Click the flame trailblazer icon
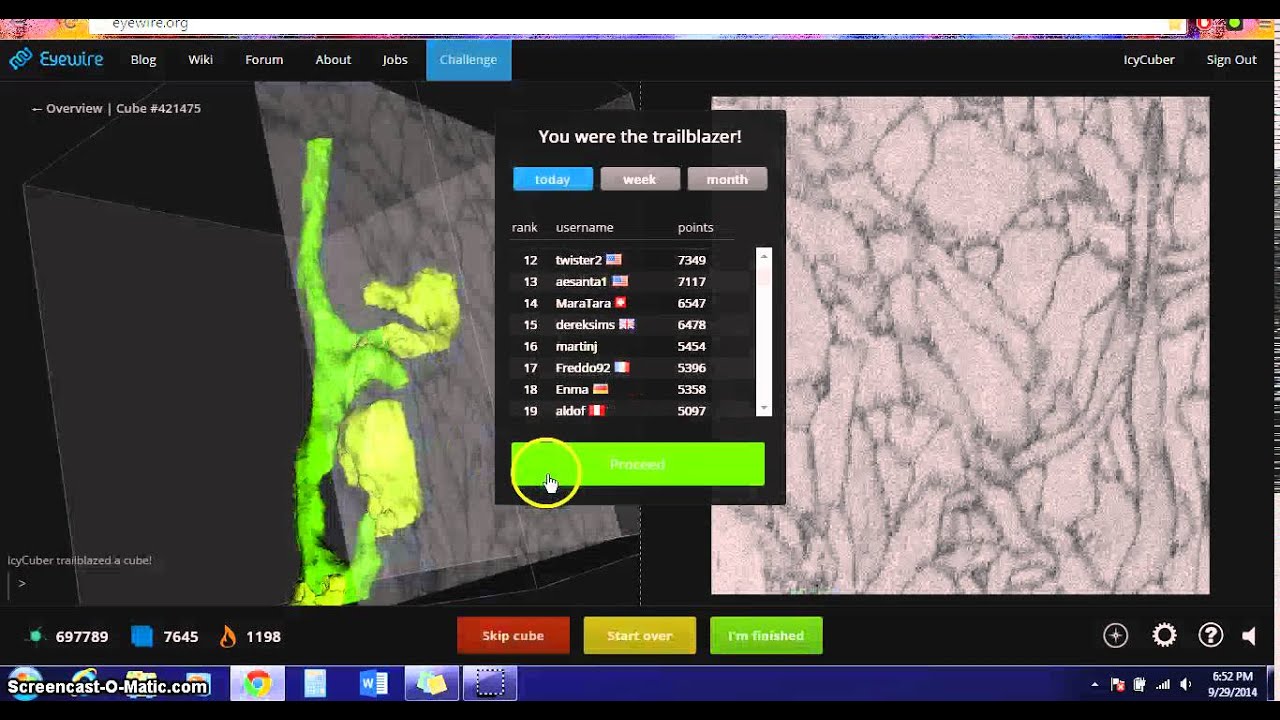Image resolution: width=1280 pixels, height=720 pixels. [x=228, y=636]
